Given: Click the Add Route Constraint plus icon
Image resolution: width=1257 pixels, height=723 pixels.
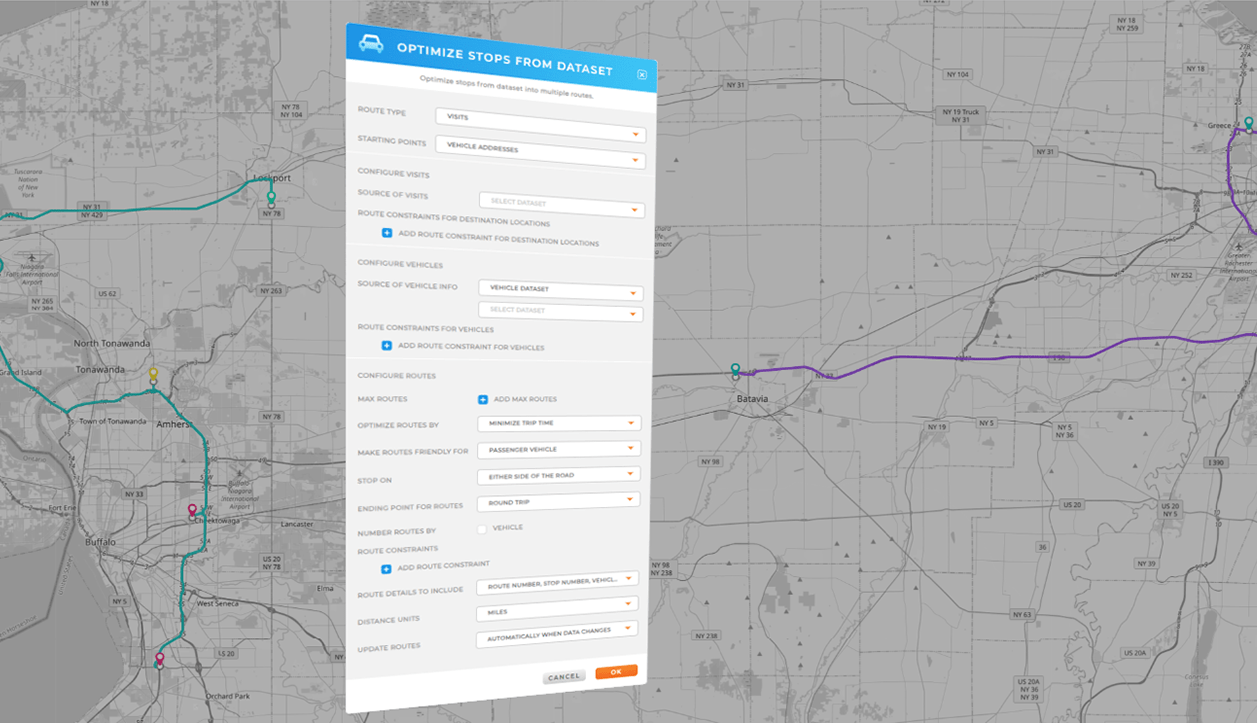Looking at the screenshot, I should [386, 568].
